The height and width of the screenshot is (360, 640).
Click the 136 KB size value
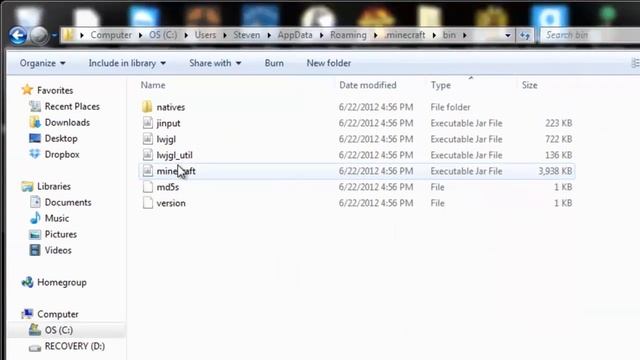[x=558, y=155]
